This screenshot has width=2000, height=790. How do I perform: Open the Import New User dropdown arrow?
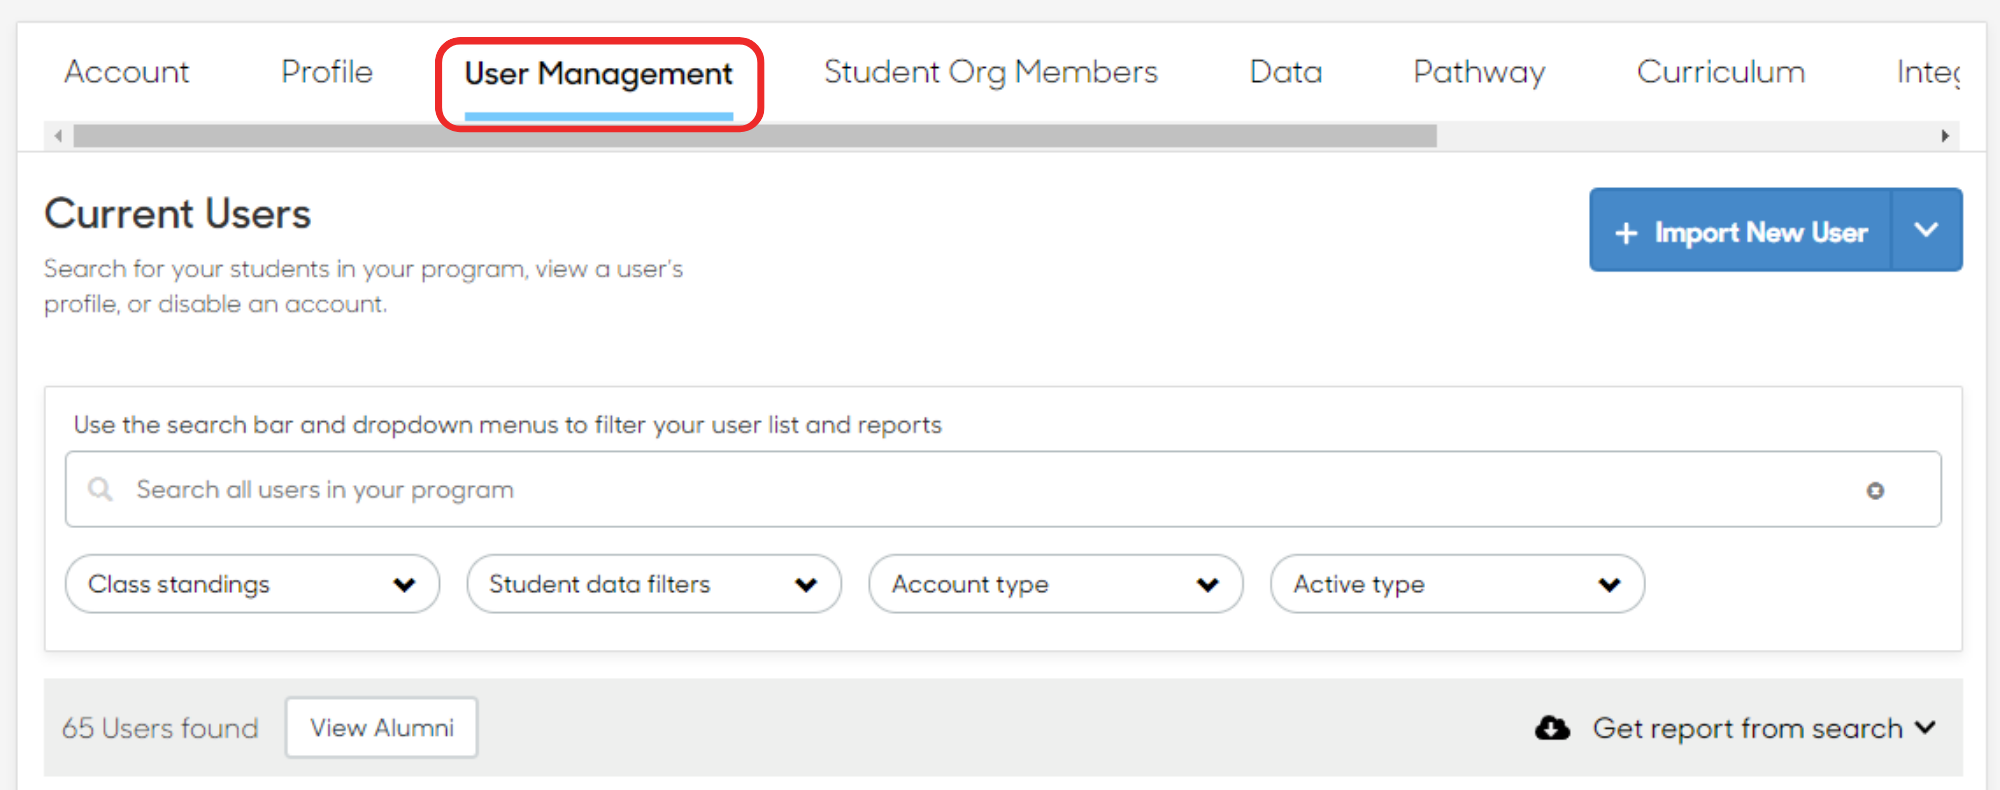[1926, 230]
